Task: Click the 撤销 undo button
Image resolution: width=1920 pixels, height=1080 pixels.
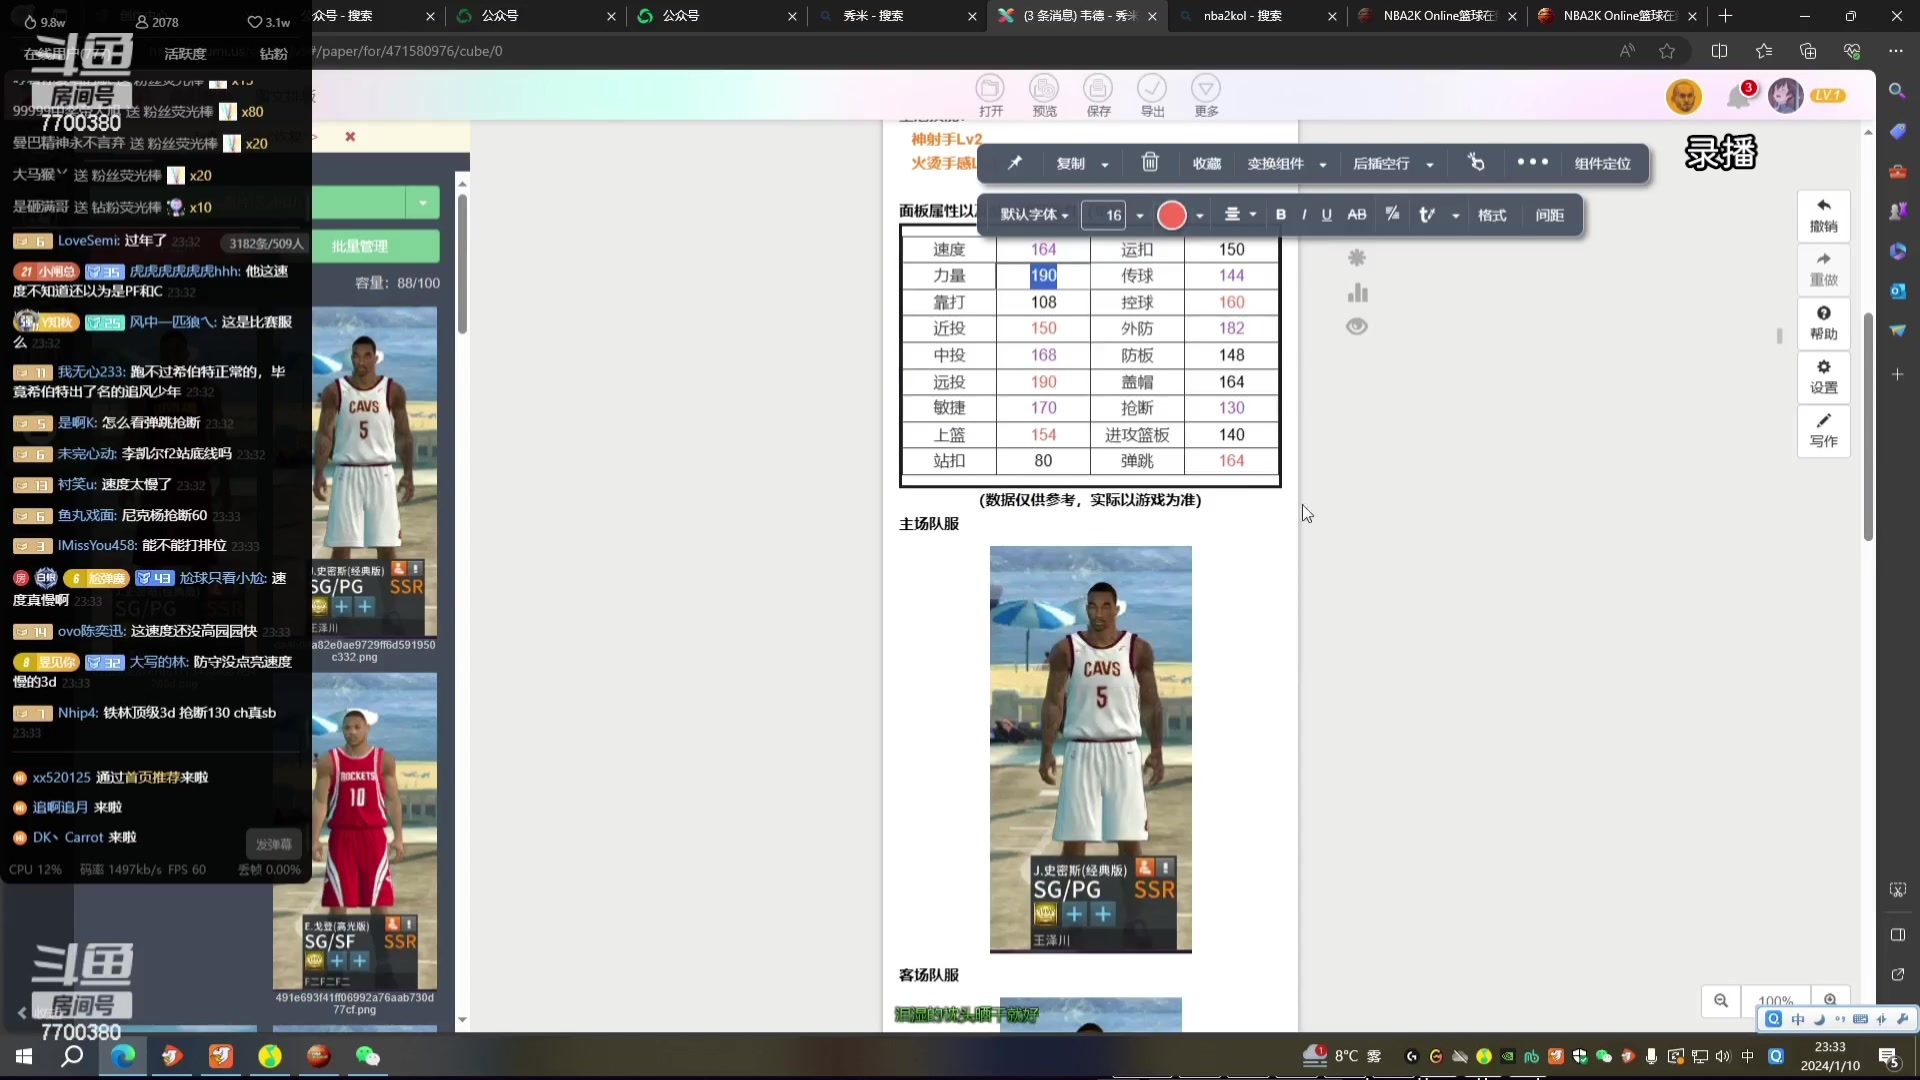Action: (1823, 216)
